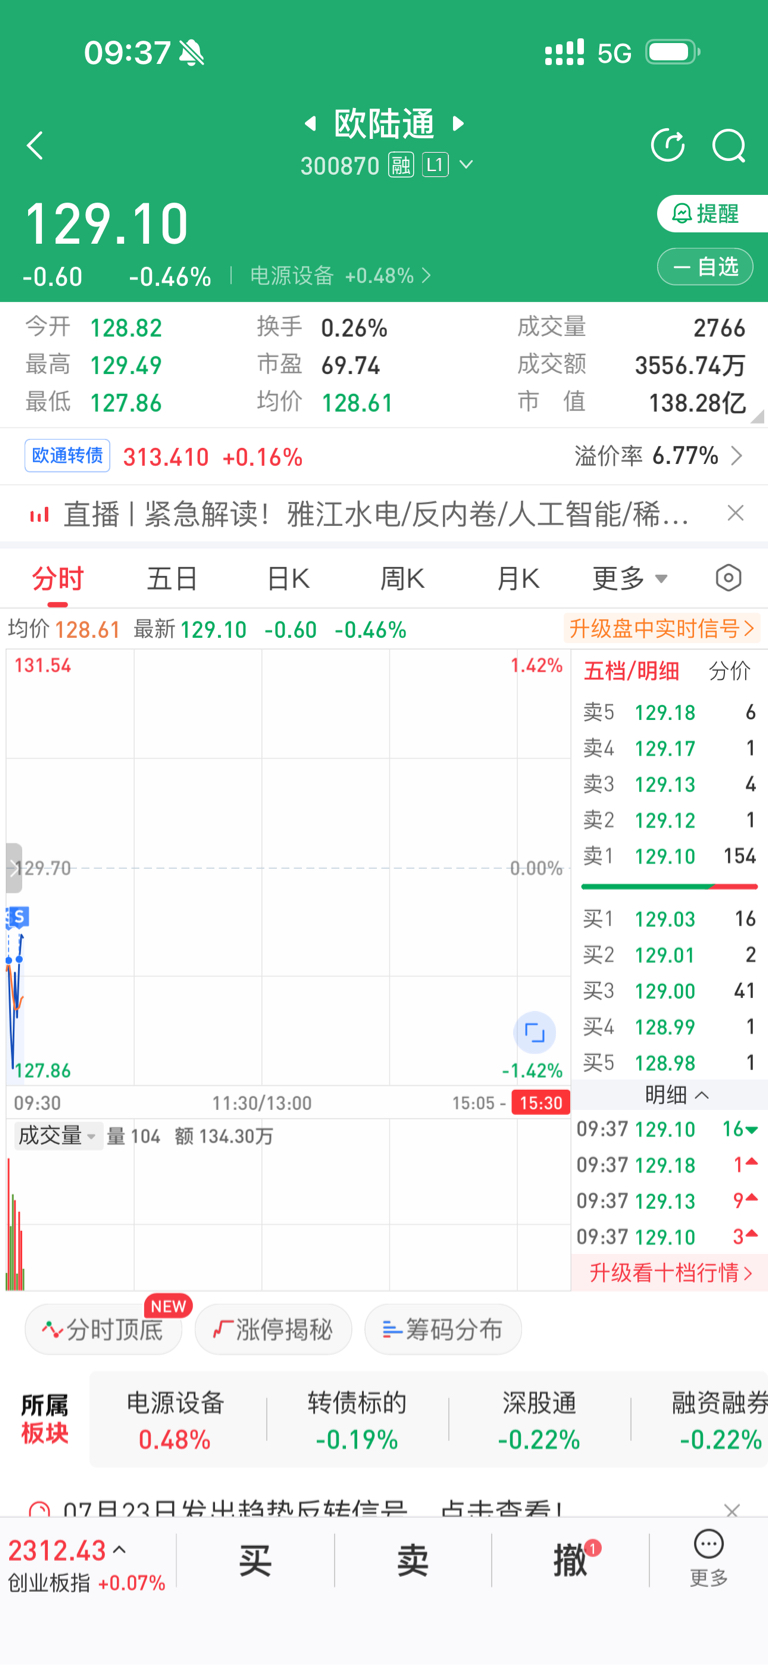Select 买3 129.00 order row
This screenshot has width=768, height=1665.
pos(669,991)
